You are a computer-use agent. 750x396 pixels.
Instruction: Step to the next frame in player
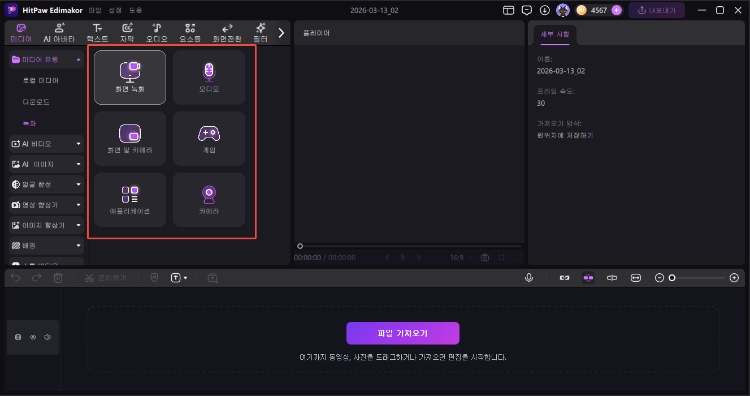point(419,257)
